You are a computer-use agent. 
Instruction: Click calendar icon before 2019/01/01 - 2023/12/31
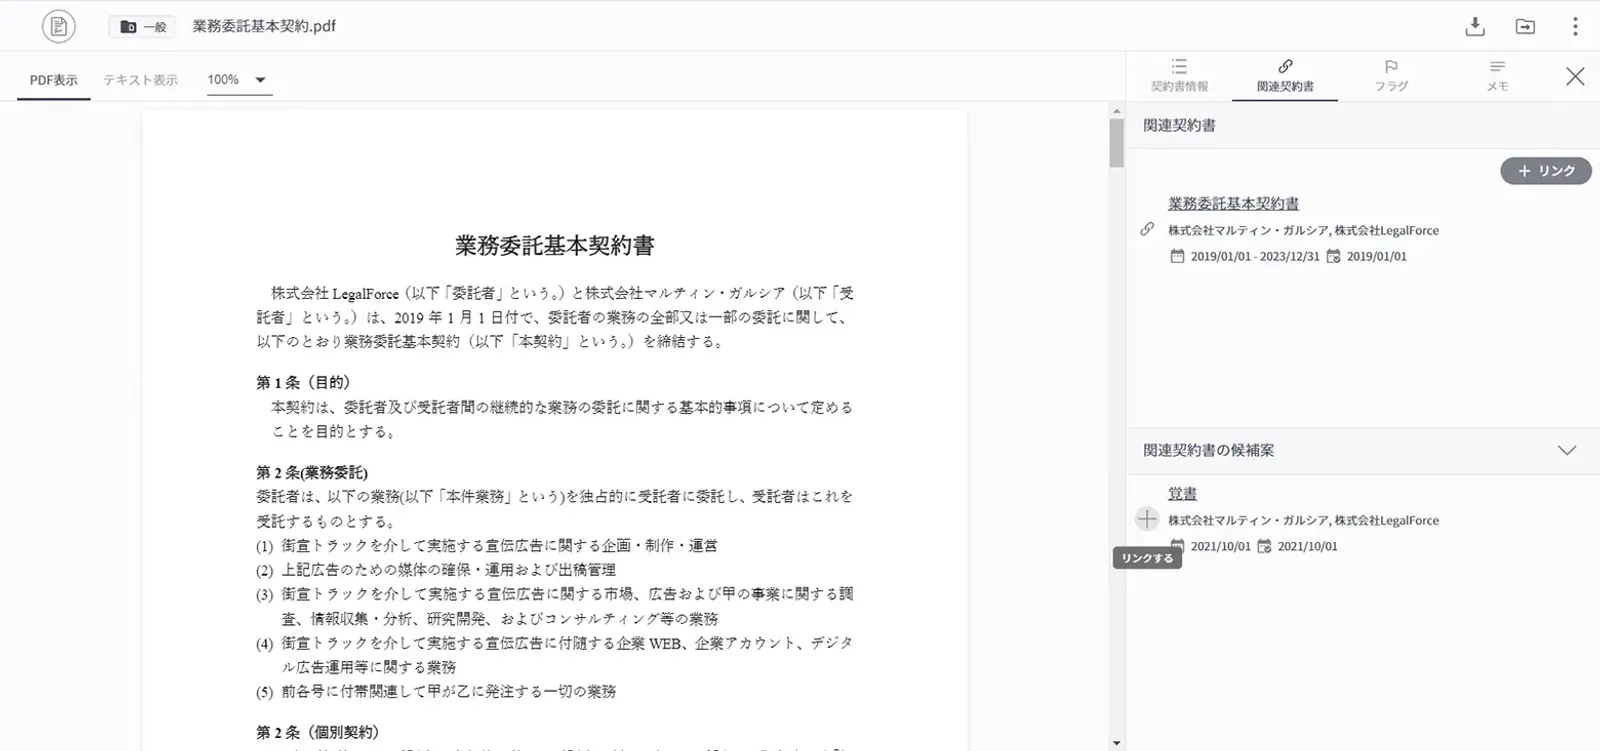pyautogui.click(x=1177, y=256)
